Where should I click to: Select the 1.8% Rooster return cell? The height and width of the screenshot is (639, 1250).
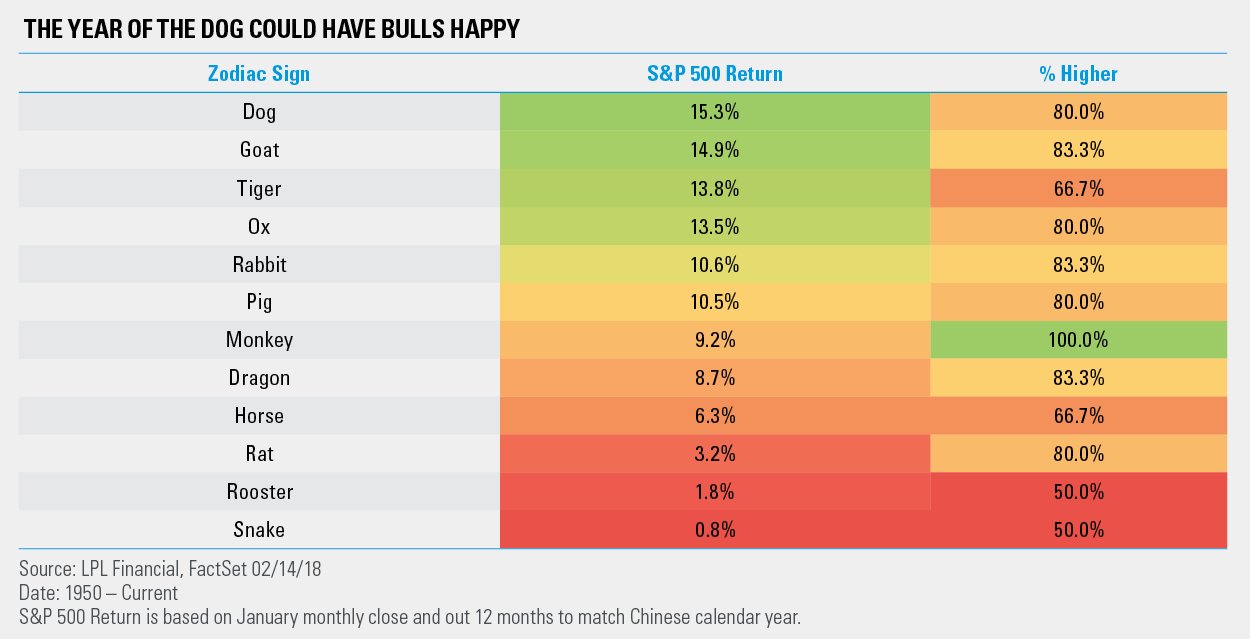714,492
